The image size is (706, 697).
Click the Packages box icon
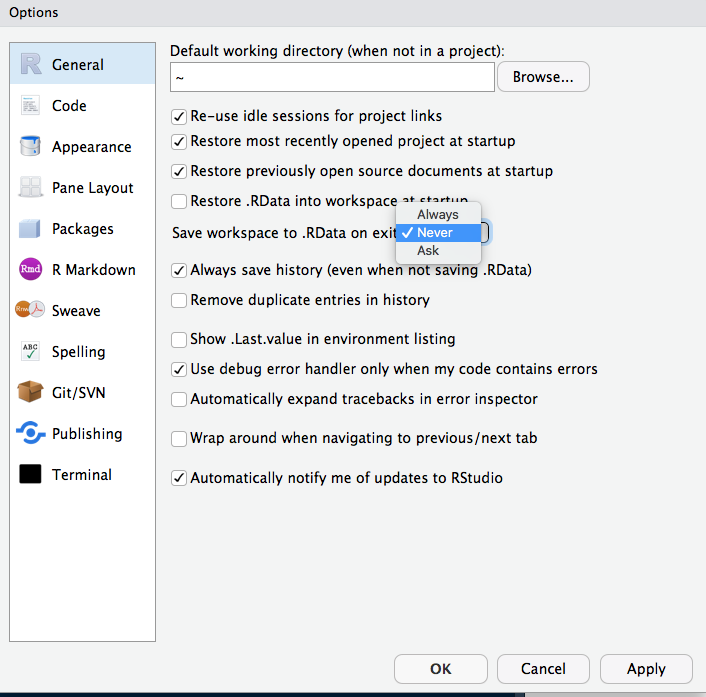click(31, 229)
